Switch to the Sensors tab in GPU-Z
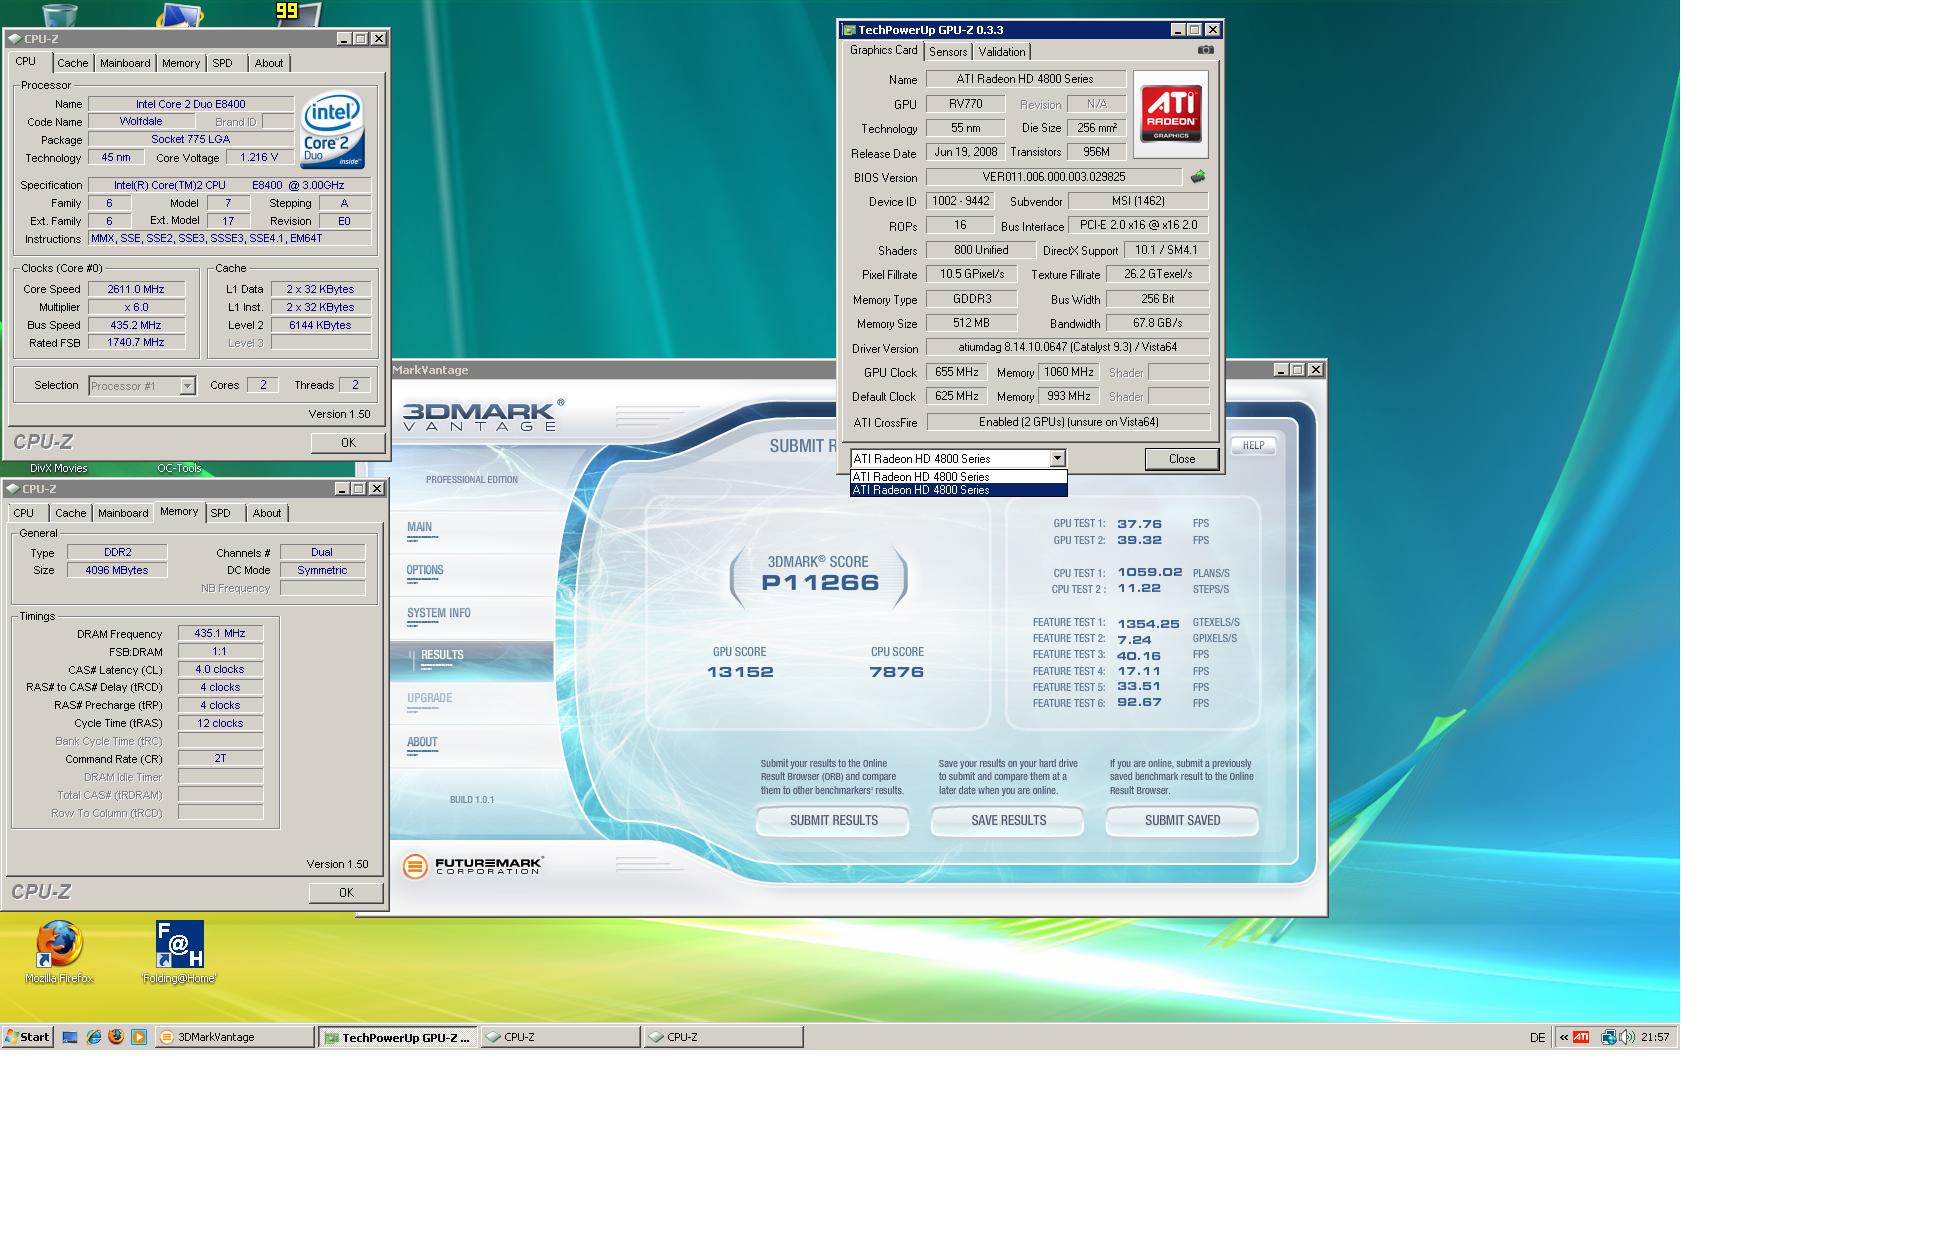This screenshot has width=1958, height=1237. pos(947,52)
